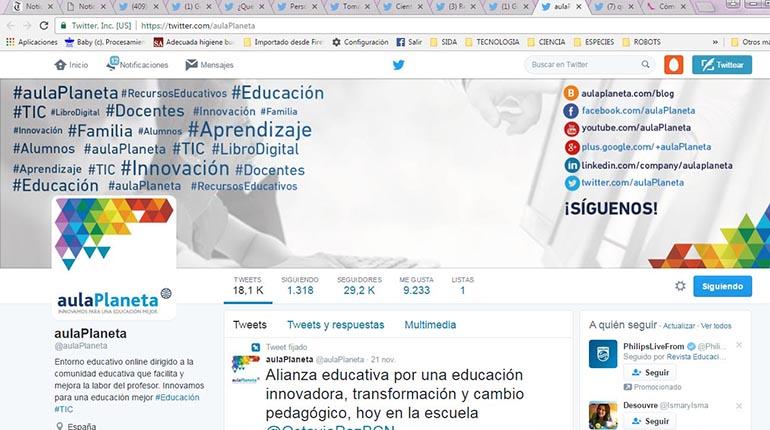
Task: Click the aulaPlaneta profile logo picture
Action: [x=114, y=258]
